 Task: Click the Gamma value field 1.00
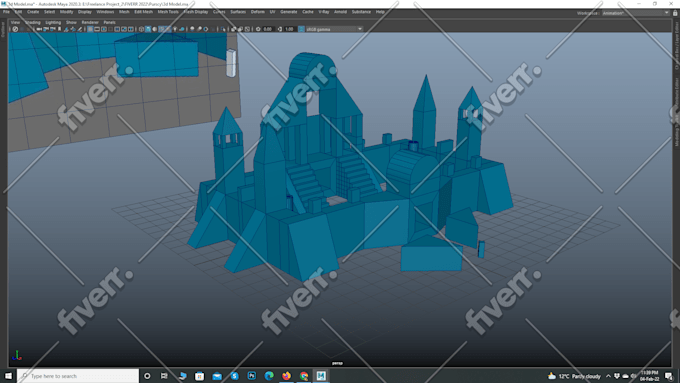pyautogui.click(x=289, y=29)
